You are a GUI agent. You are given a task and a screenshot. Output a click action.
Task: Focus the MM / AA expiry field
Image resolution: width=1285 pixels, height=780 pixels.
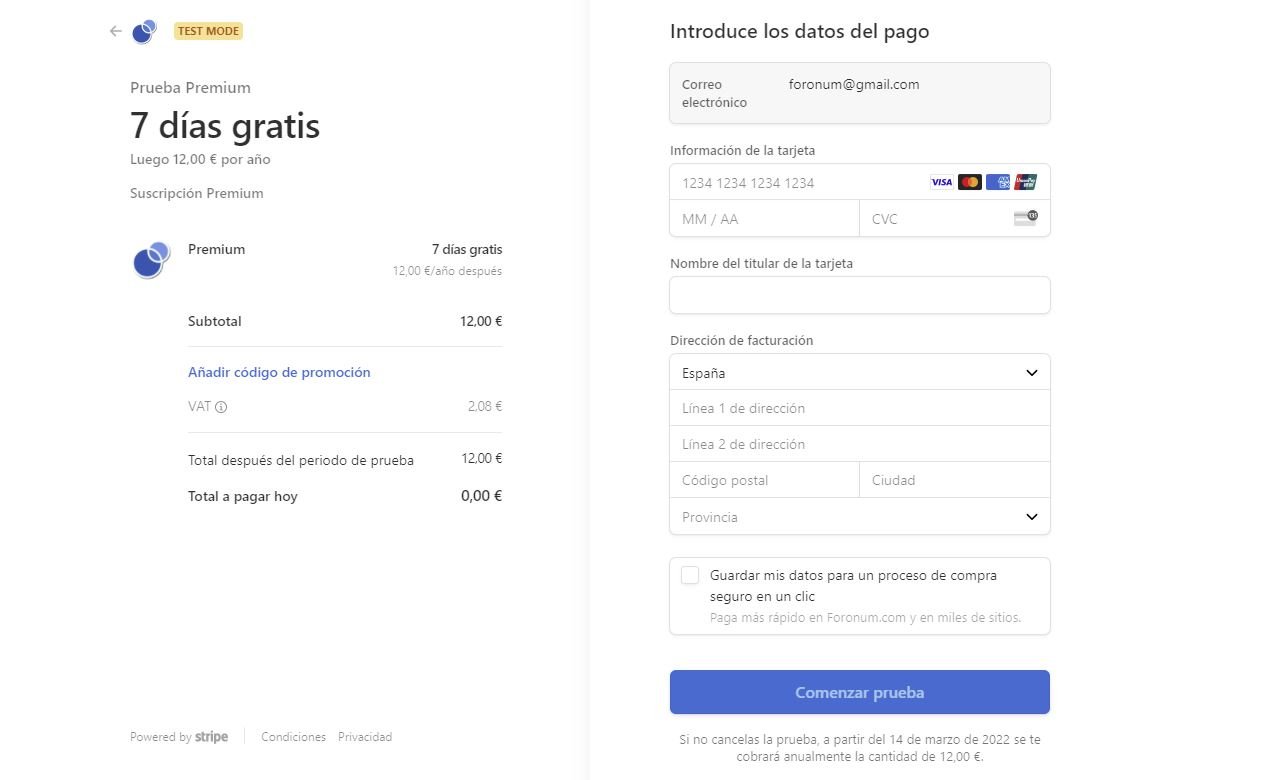coord(765,218)
